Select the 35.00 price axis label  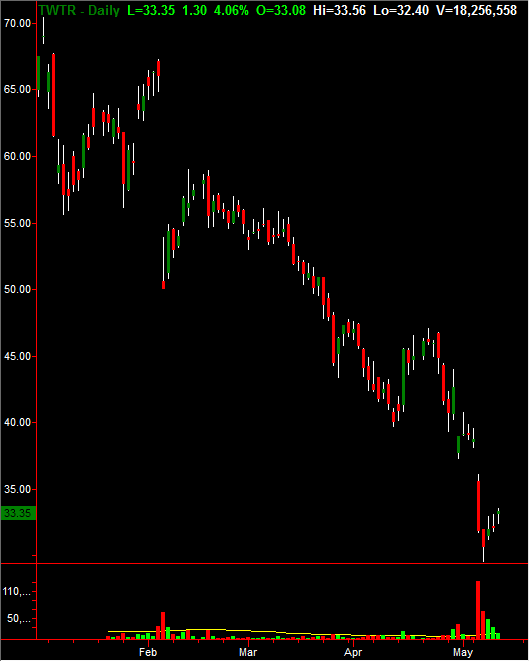(x=18, y=489)
